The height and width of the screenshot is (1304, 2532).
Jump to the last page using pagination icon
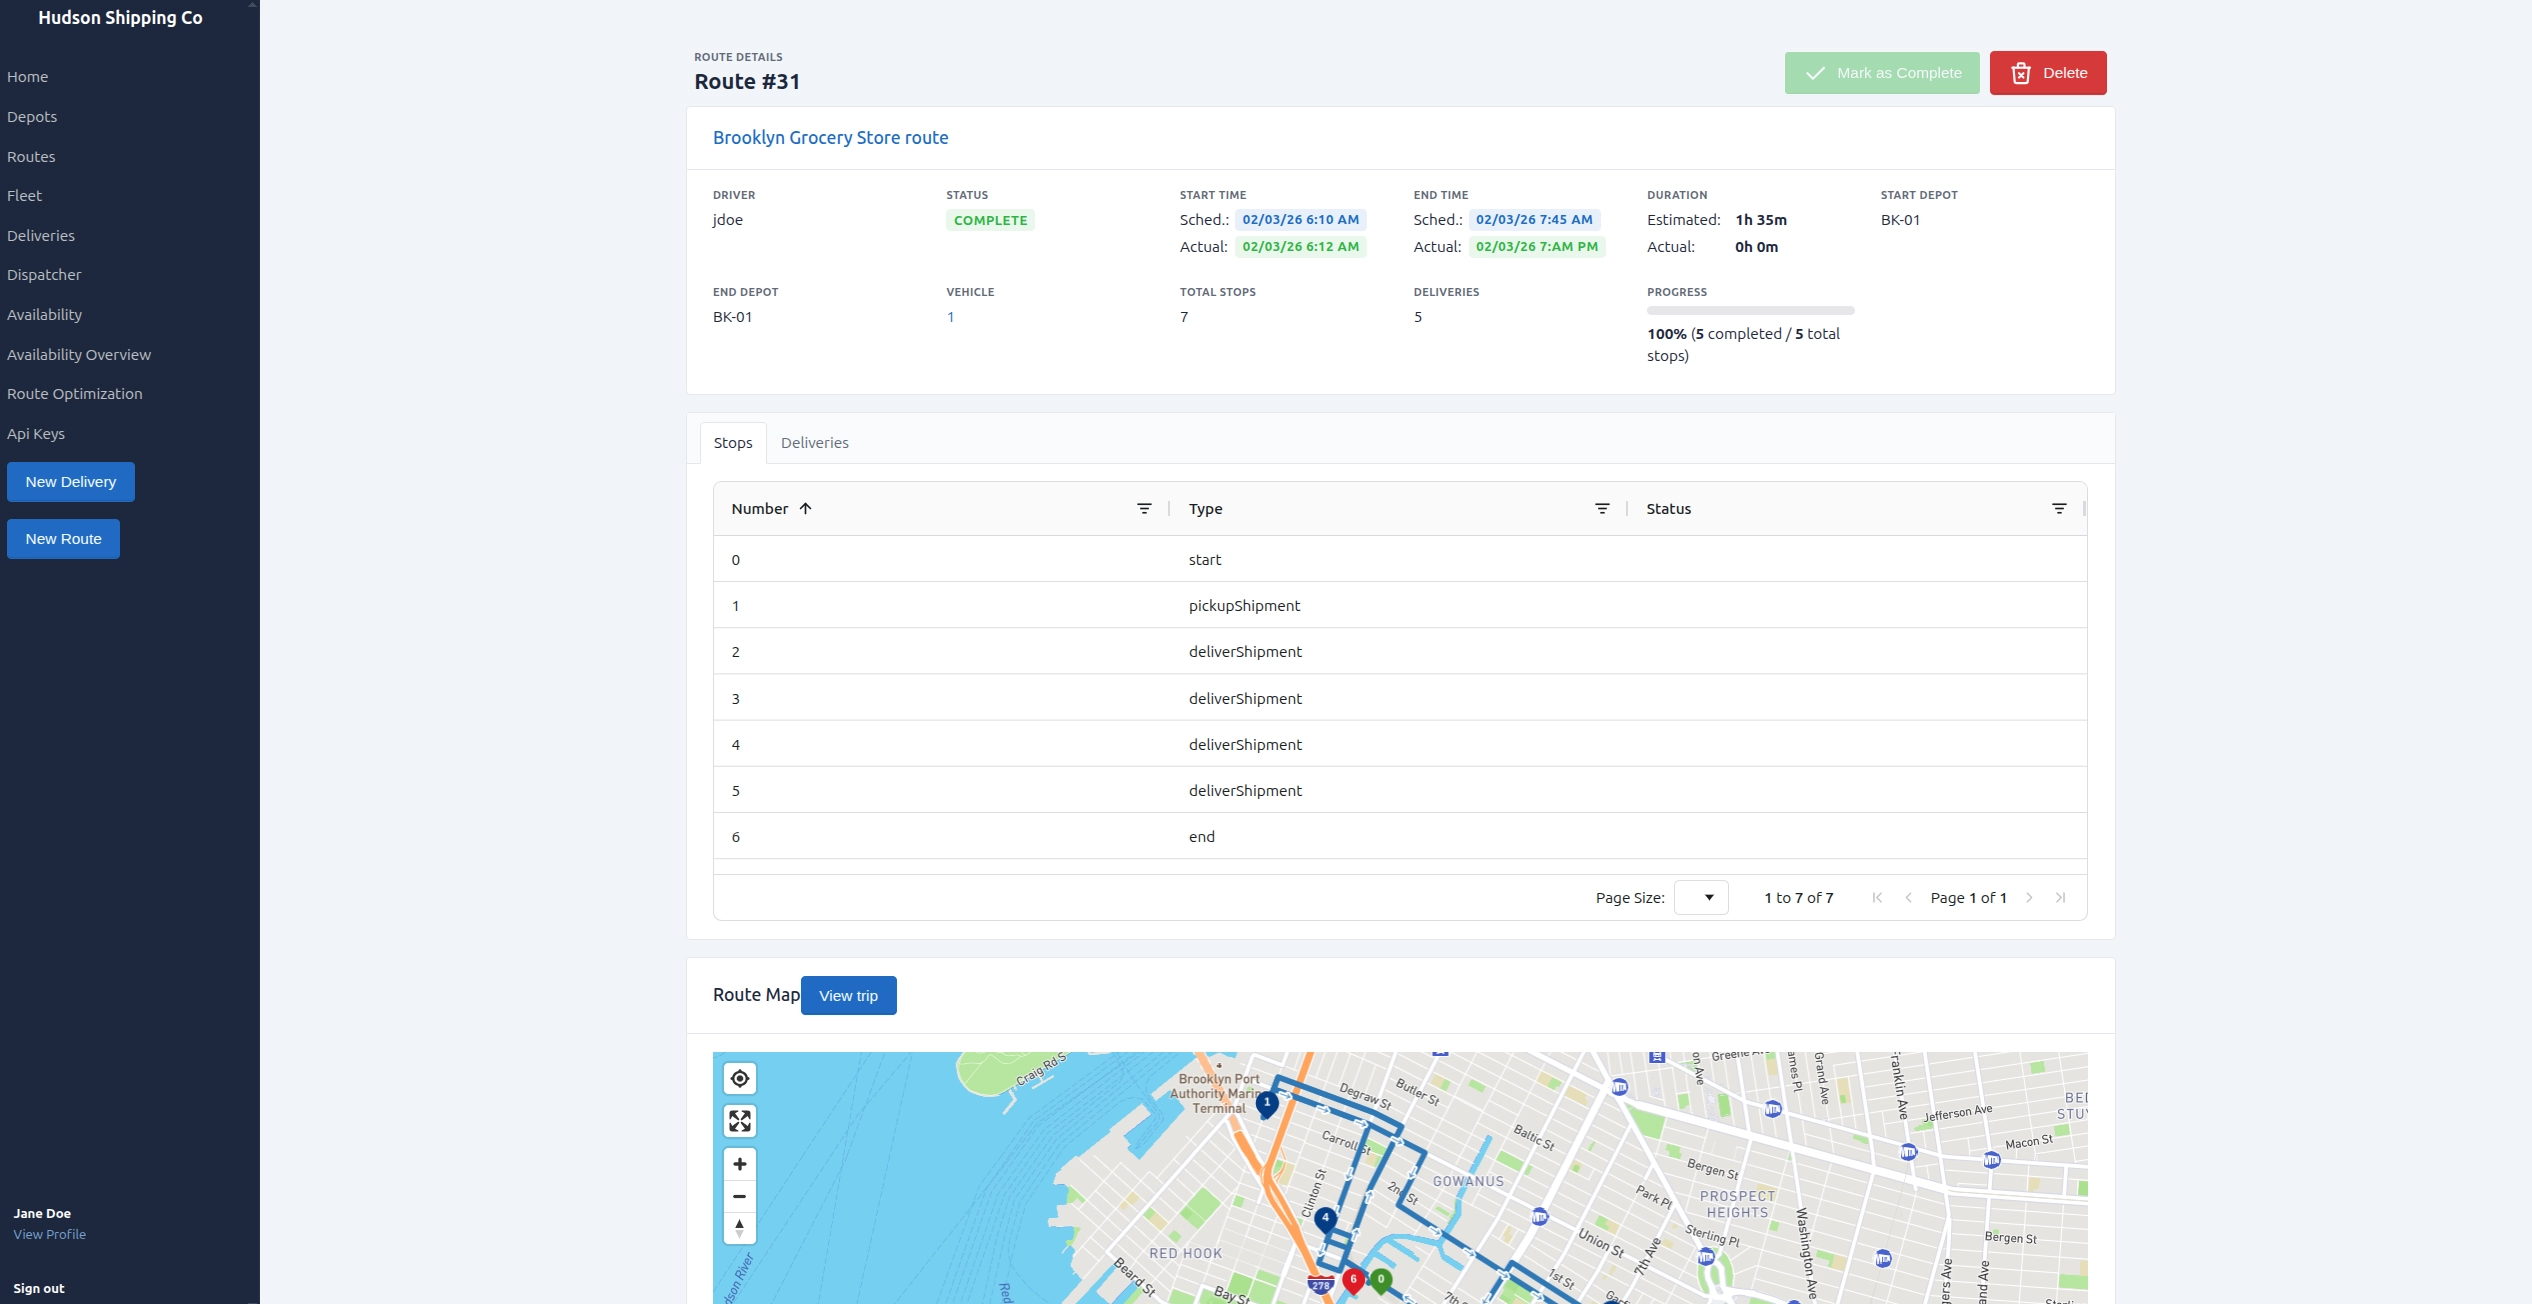[2062, 897]
